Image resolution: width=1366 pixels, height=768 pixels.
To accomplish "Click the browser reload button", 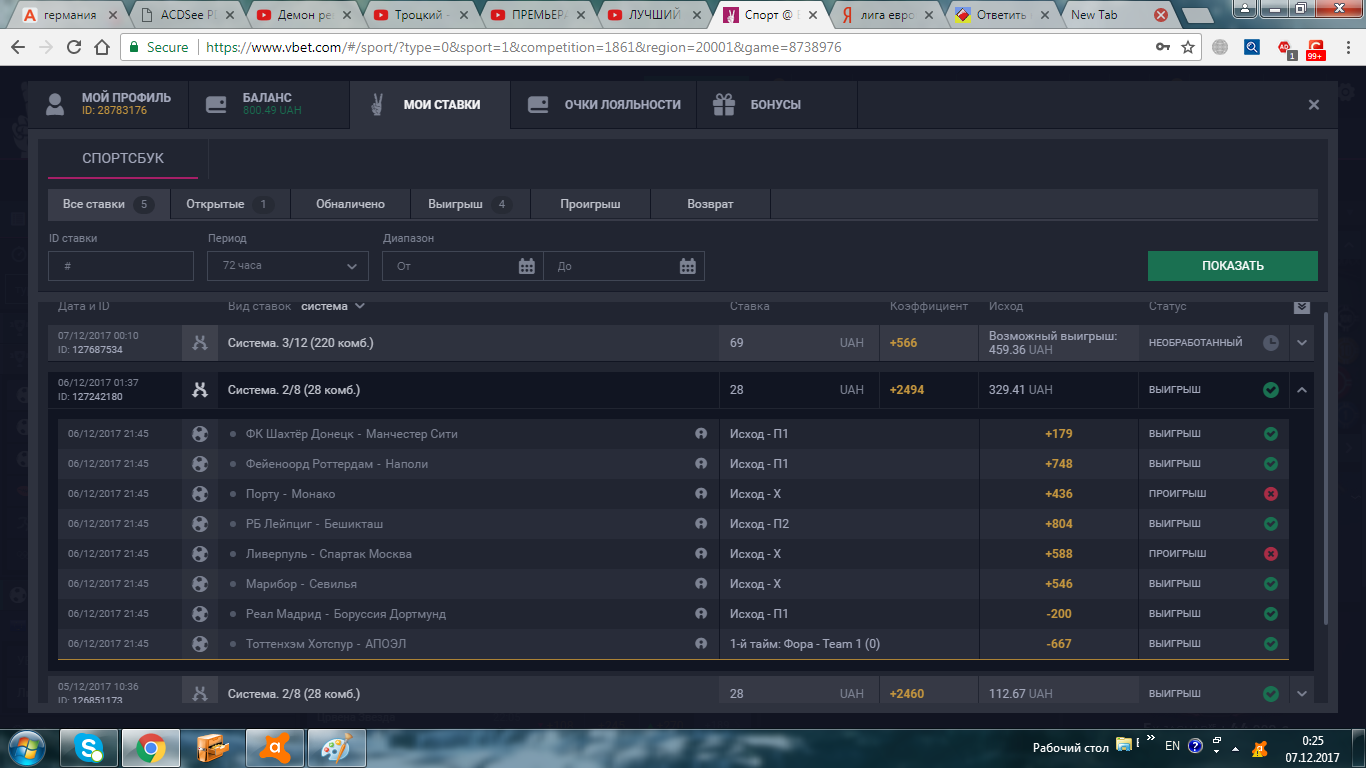I will tap(74, 47).
